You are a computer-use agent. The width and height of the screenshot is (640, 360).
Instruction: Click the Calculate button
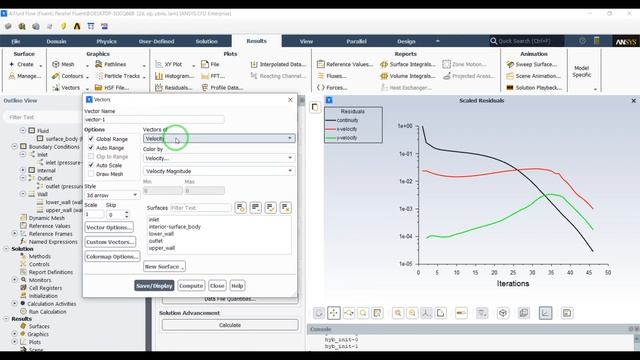click(230, 325)
